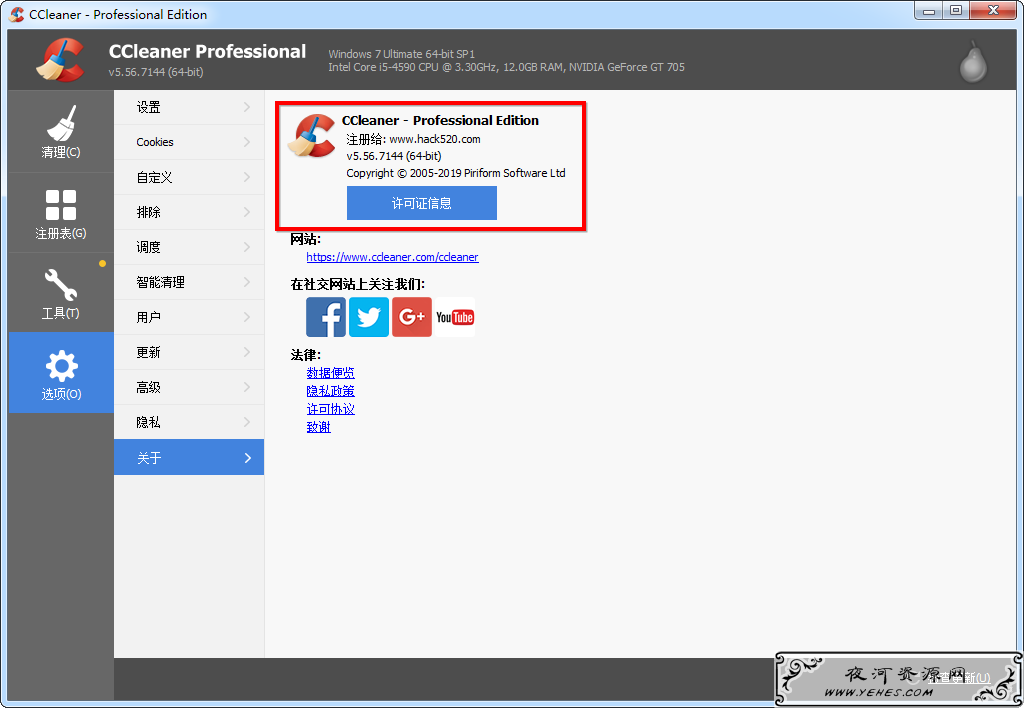Open the 隐私 menu item
Screen dimensions: 1024x708
click(189, 423)
